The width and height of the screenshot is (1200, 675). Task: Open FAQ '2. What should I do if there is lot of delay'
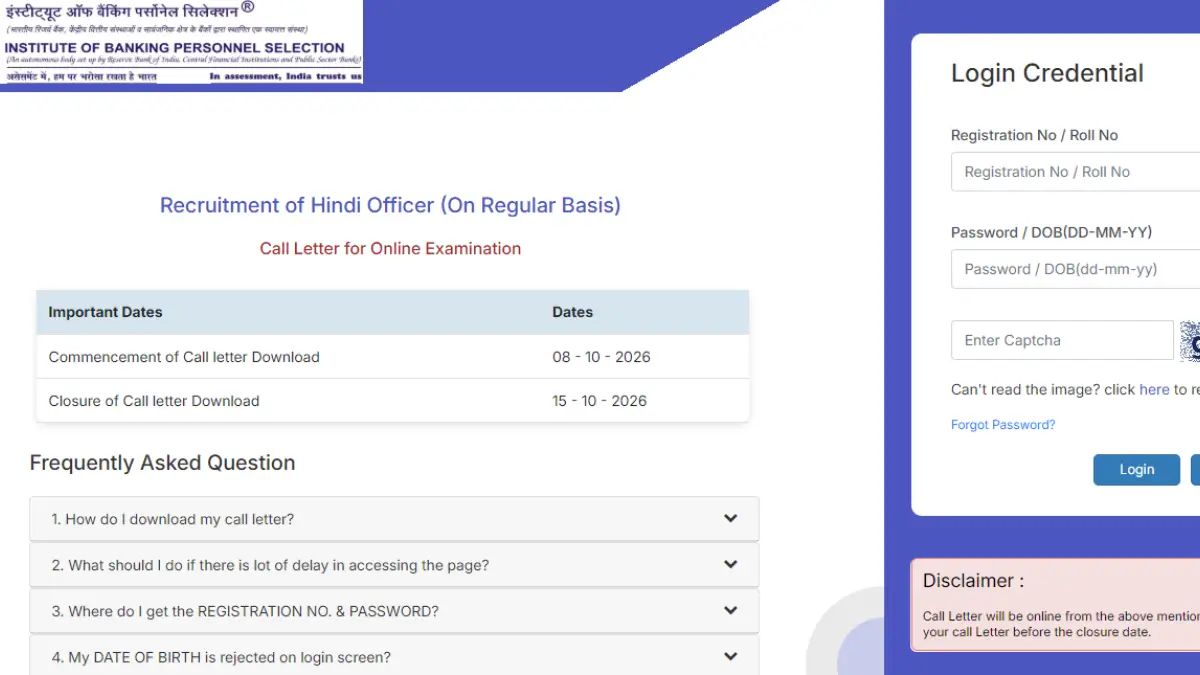click(394, 565)
